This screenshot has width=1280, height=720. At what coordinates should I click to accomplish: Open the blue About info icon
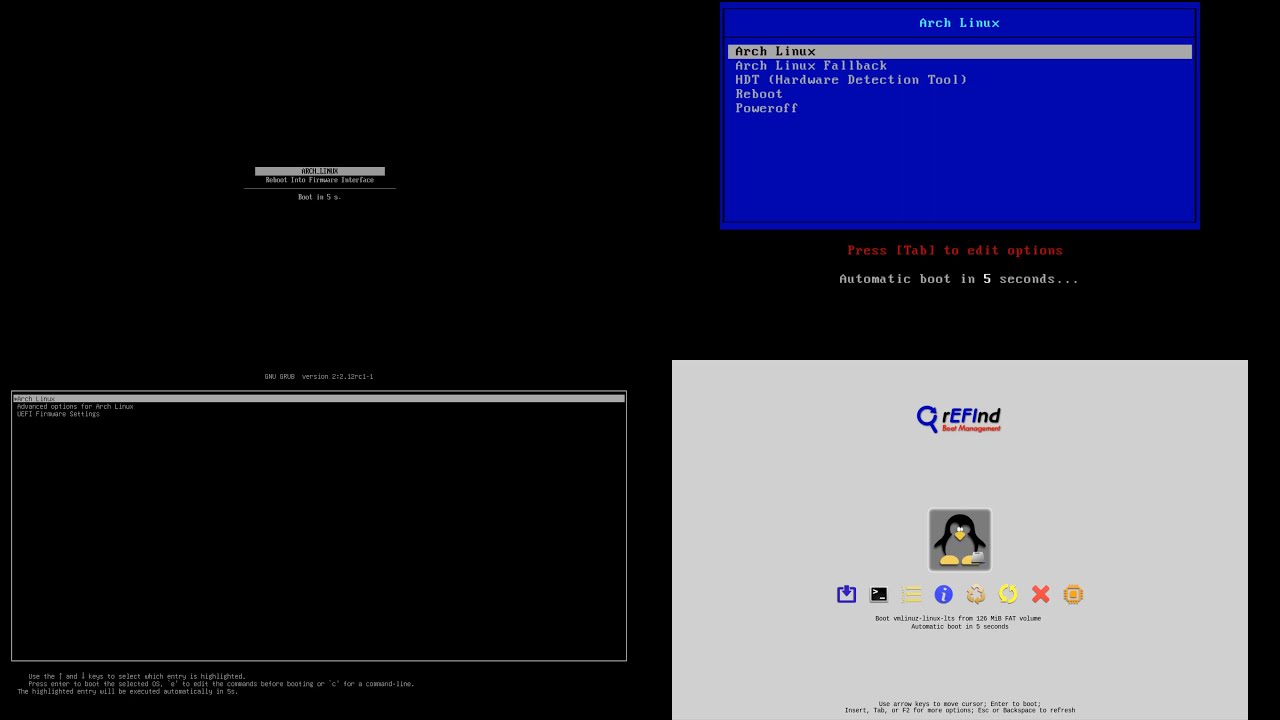[943, 595]
